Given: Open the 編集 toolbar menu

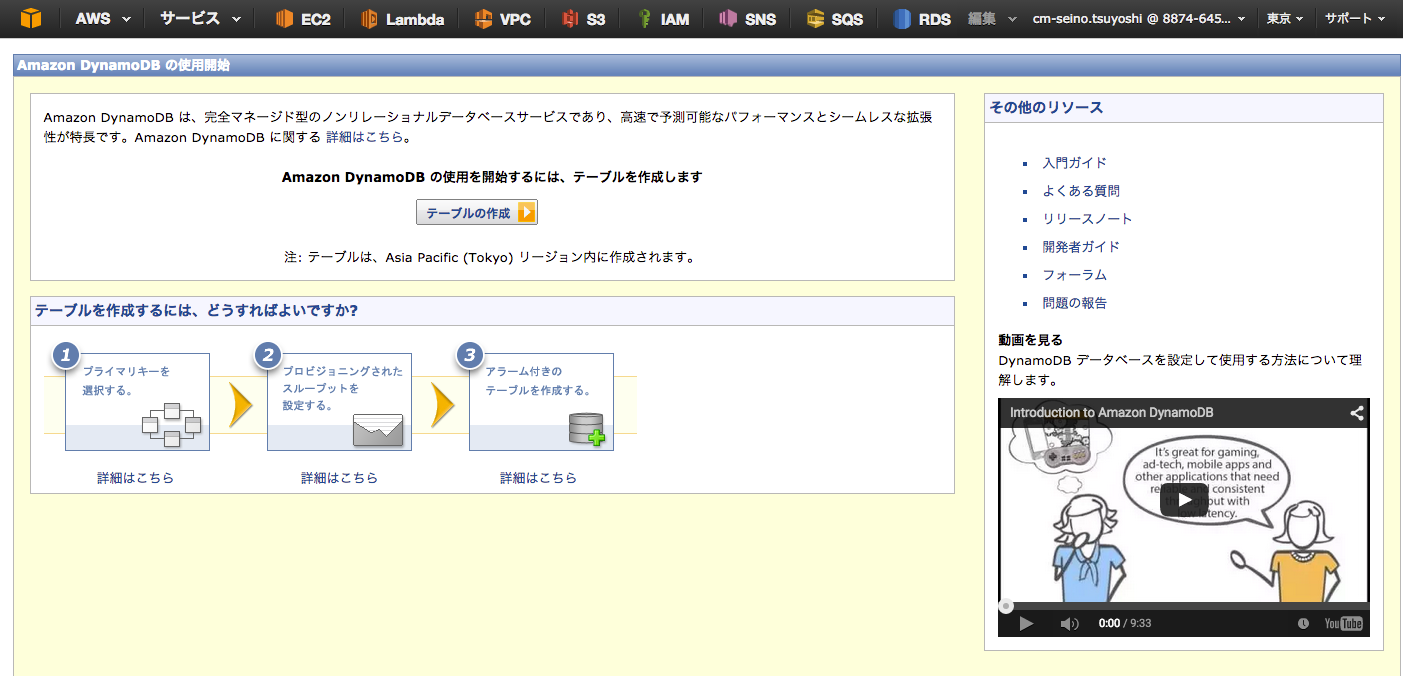Looking at the screenshot, I should [x=991, y=19].
